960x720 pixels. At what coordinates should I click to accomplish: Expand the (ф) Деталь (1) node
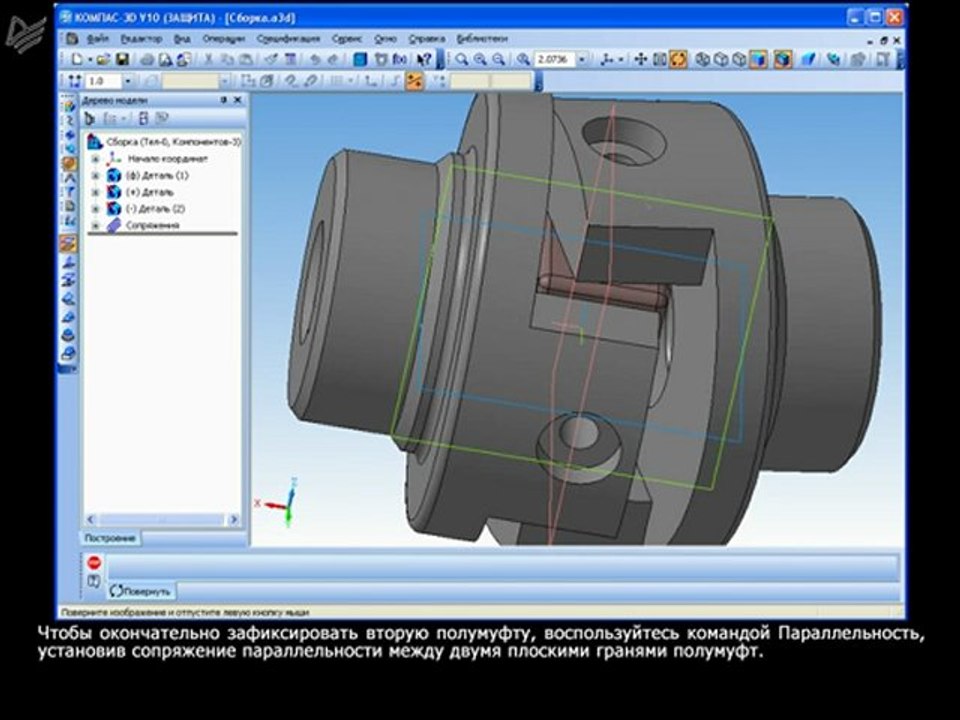point(96,176)
